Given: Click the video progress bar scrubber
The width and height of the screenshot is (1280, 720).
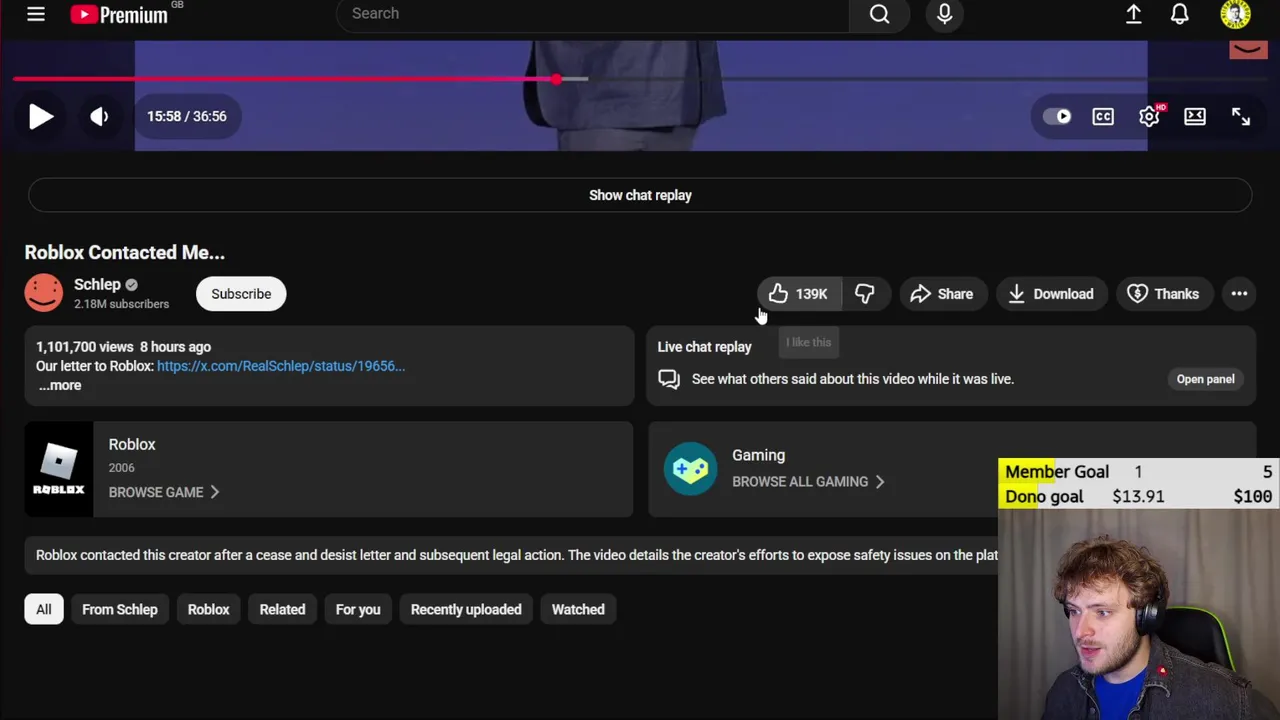Looking at the screenshot, I should tap(556, 78).
